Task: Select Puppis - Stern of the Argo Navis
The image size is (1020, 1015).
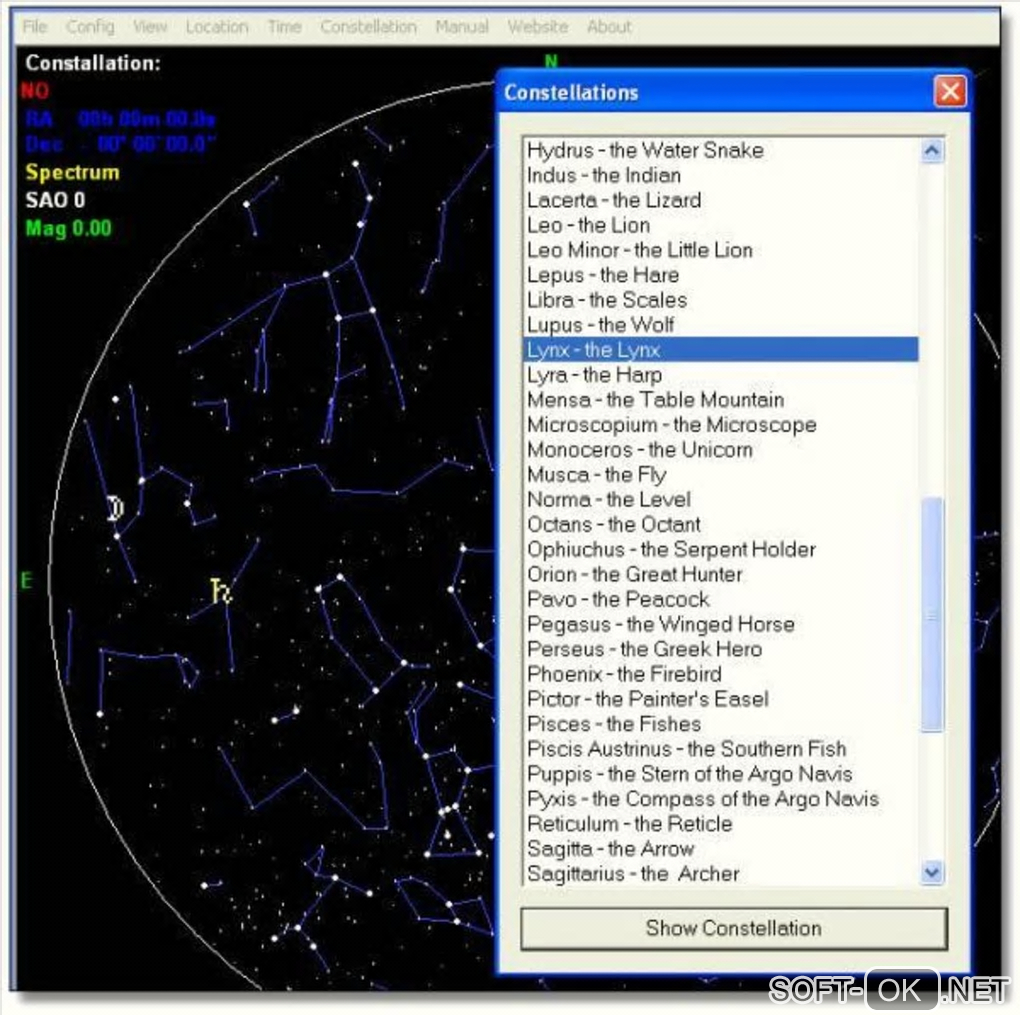Action: 720,774
